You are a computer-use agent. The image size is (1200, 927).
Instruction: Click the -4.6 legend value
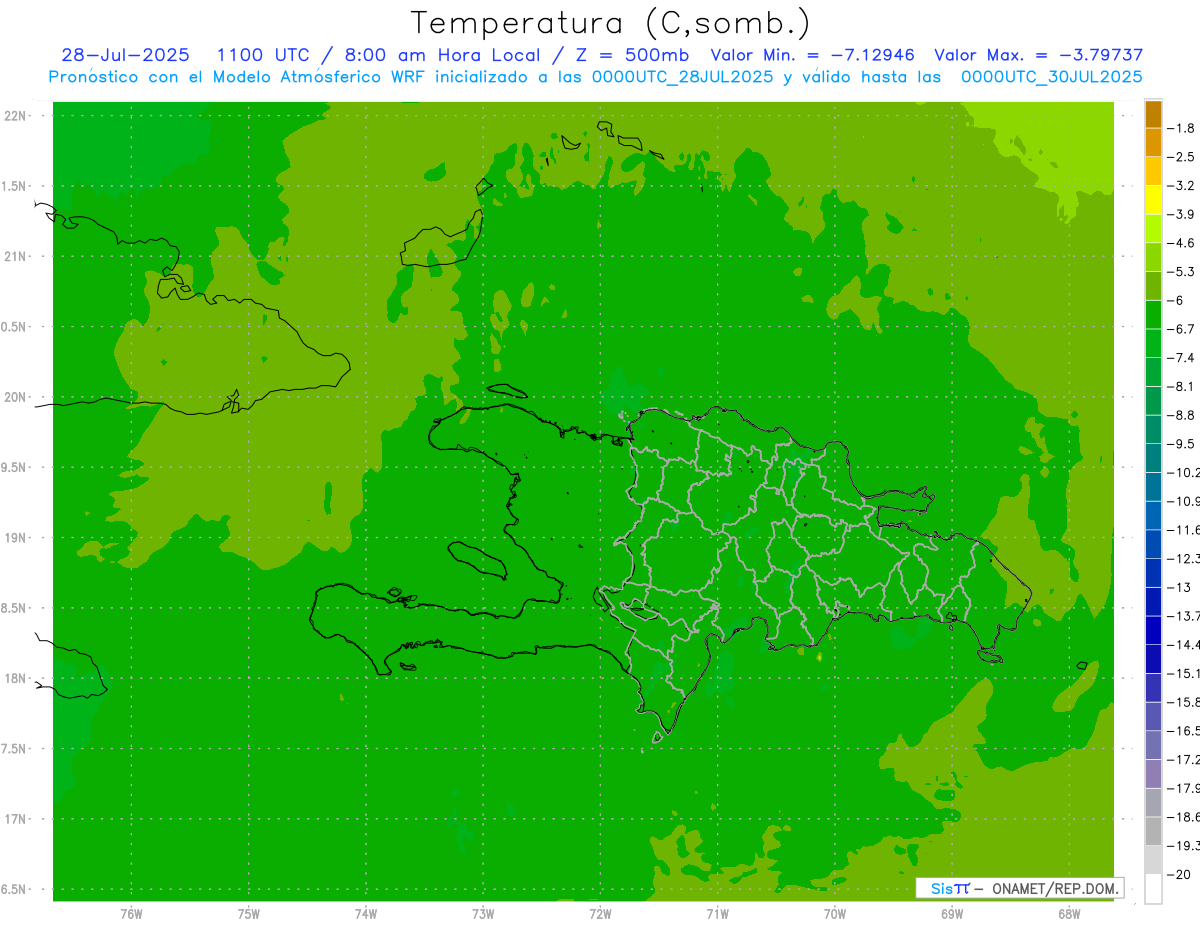point(1181,243)
